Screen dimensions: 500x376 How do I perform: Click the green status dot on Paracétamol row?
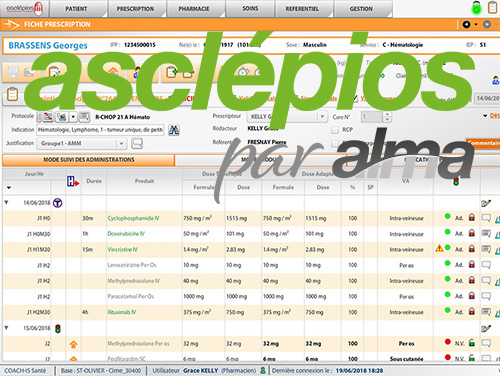[x=448, y=295]
